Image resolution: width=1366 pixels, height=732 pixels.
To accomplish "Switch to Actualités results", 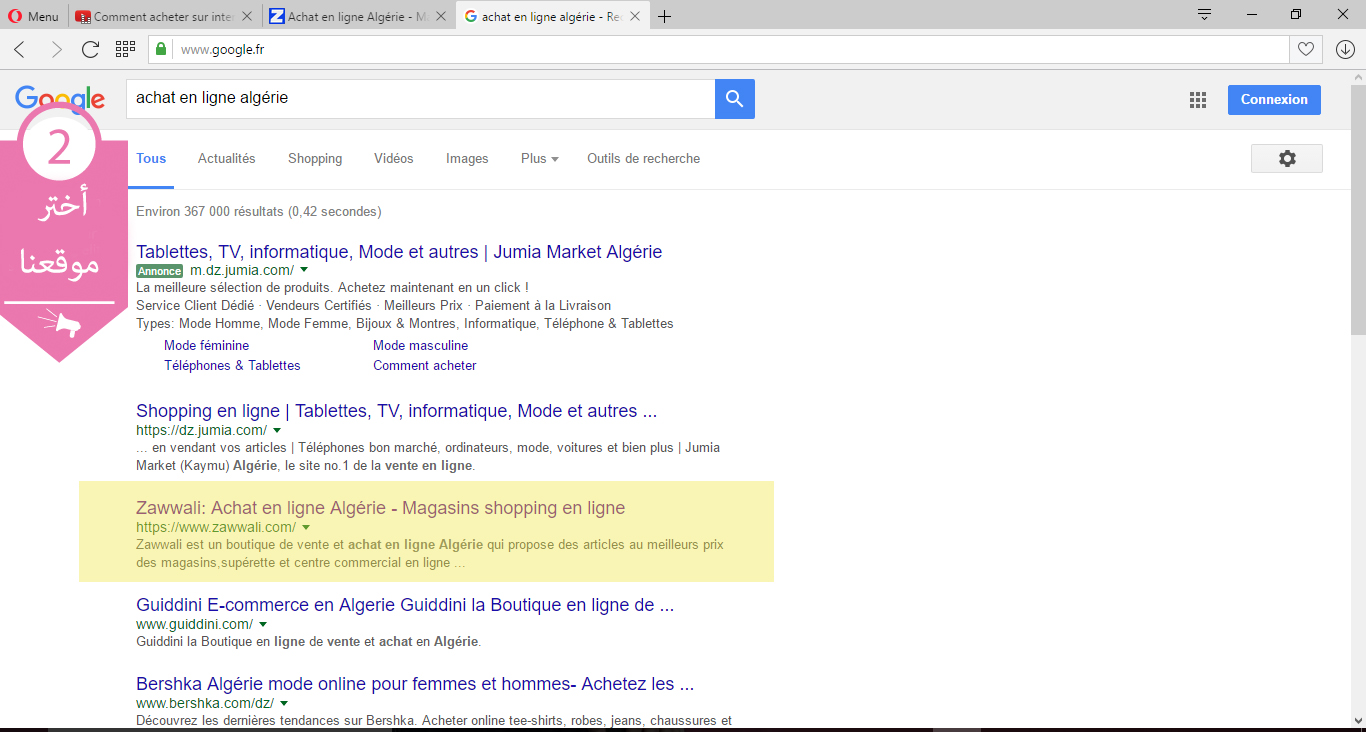I will tap(227, 159).
